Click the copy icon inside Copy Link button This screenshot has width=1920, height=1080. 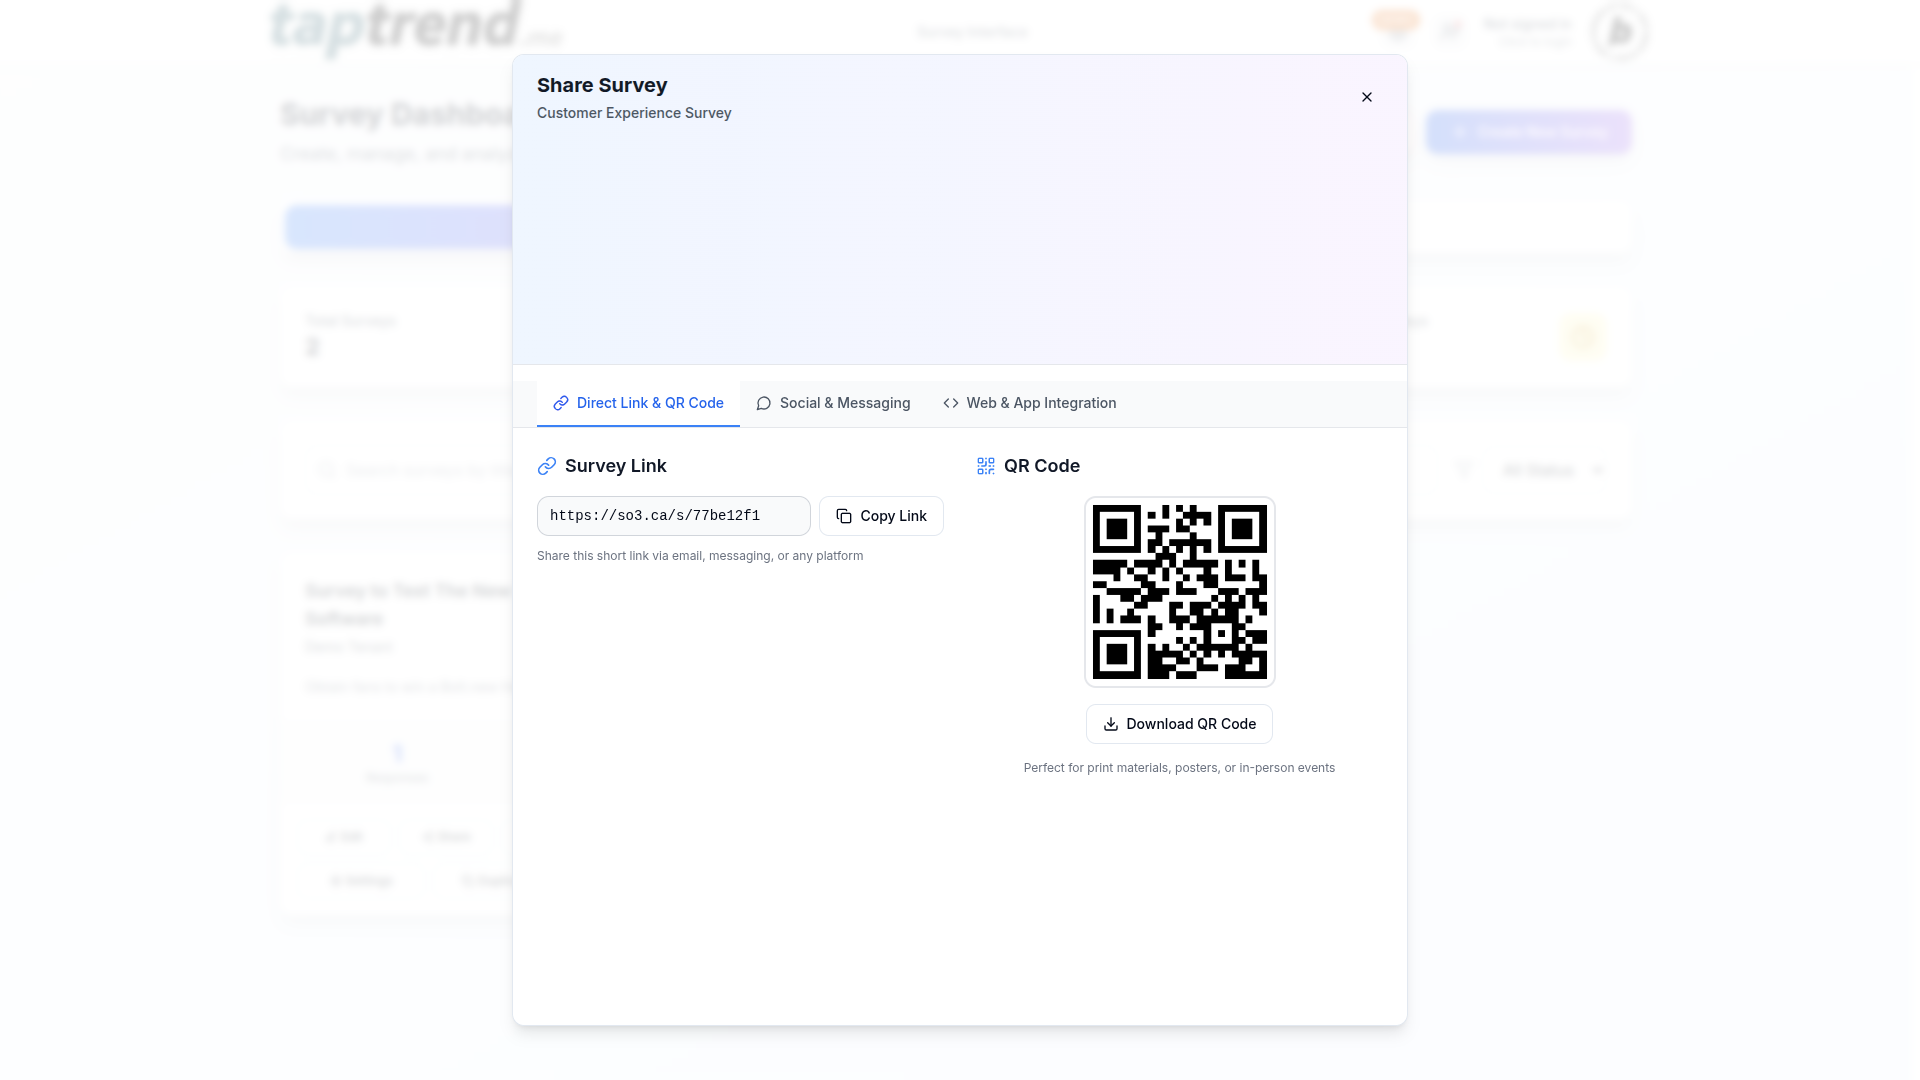[844, 516]
